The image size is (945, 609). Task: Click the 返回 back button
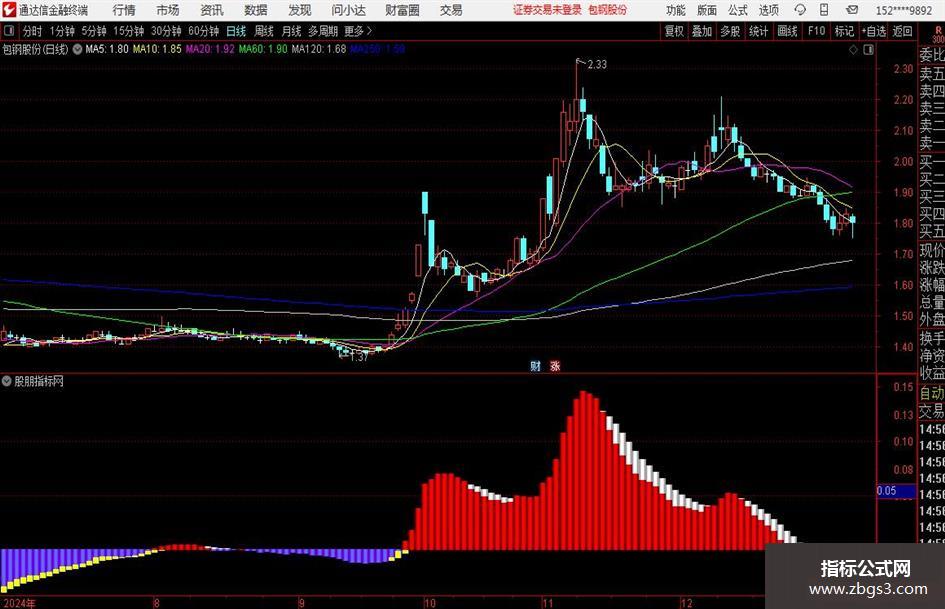tap(902, 31)
